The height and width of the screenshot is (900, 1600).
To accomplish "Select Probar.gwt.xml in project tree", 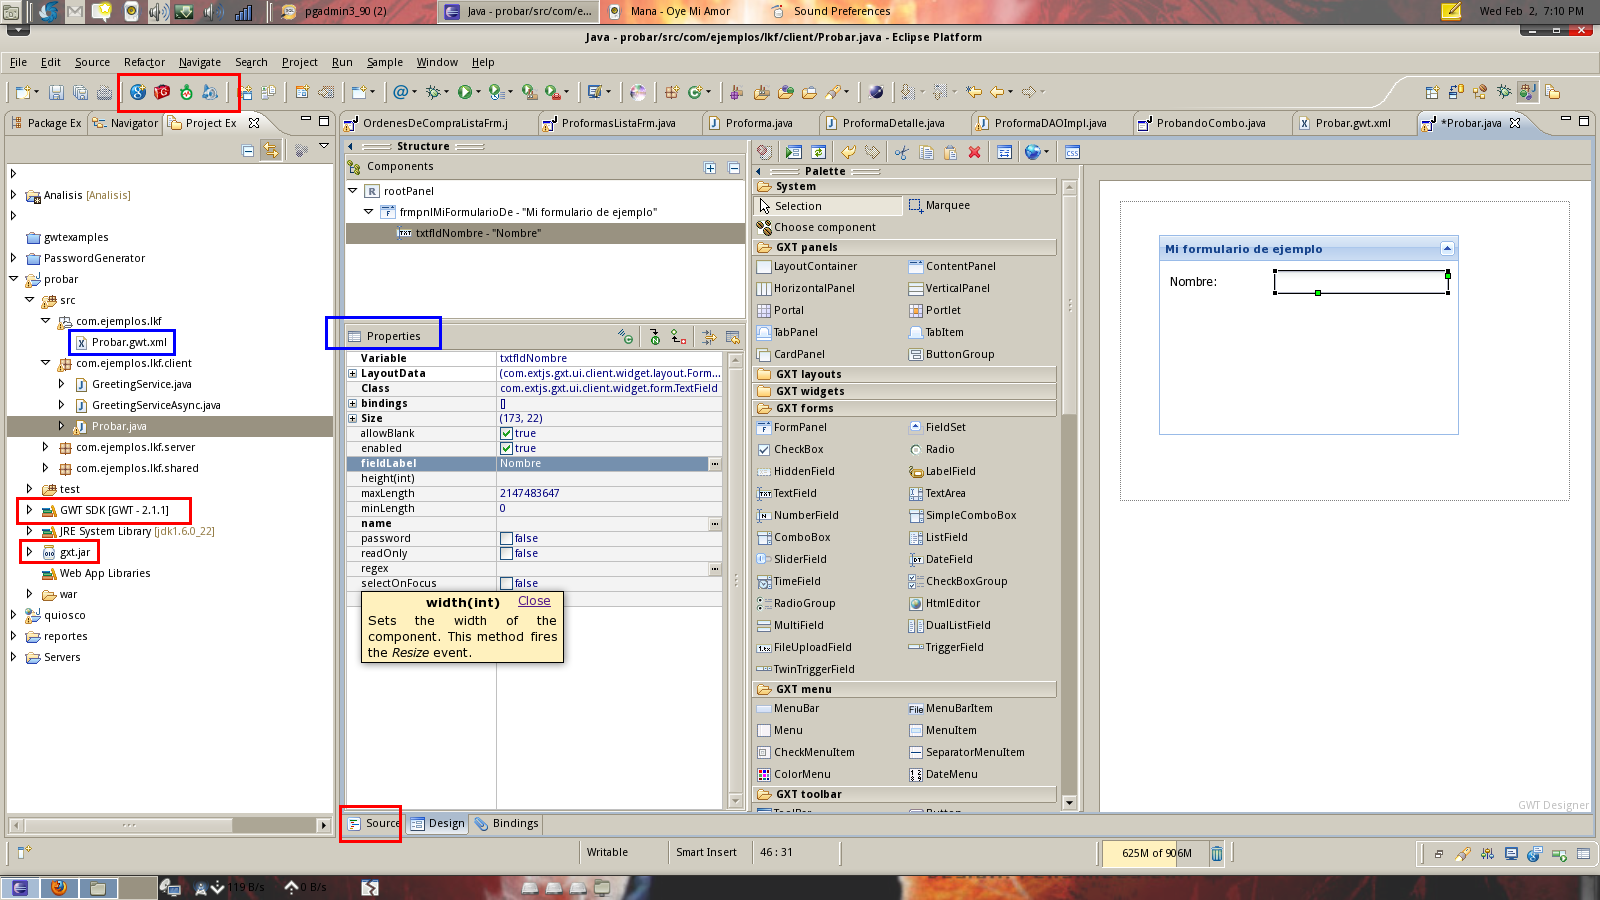I will point(121,342).
